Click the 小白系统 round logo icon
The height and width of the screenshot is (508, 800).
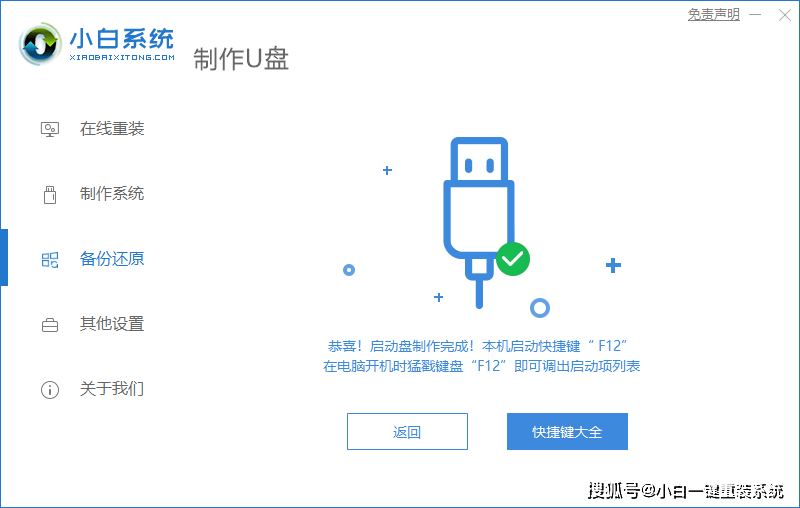40,44
